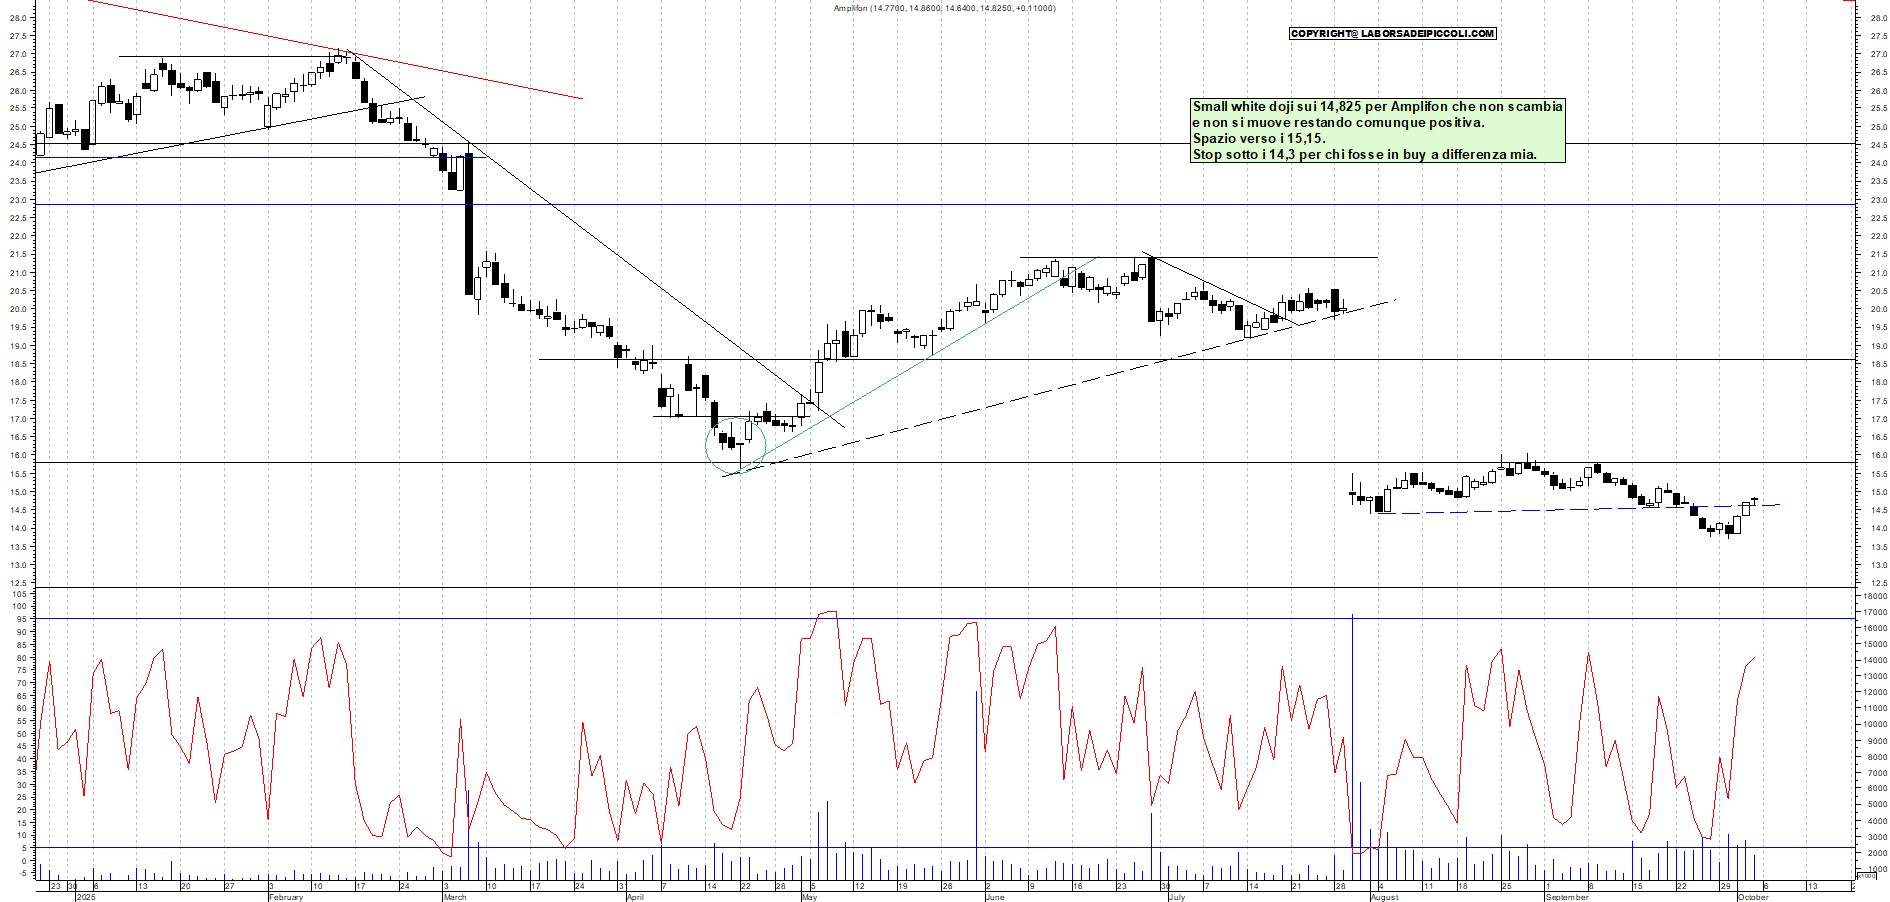Select the green annotation box about white doji
This screenshot has height=902, width=1890.
(x=1377, y=130)
